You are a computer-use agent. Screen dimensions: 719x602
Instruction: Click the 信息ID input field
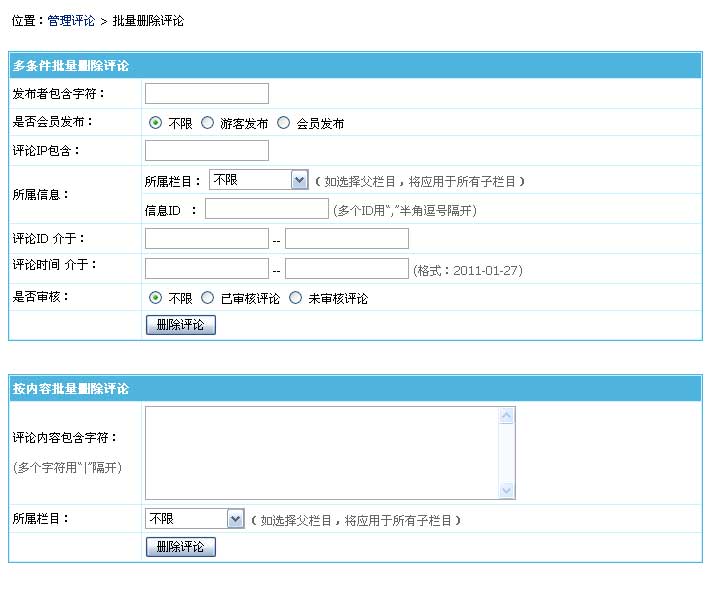coord(267,209)
